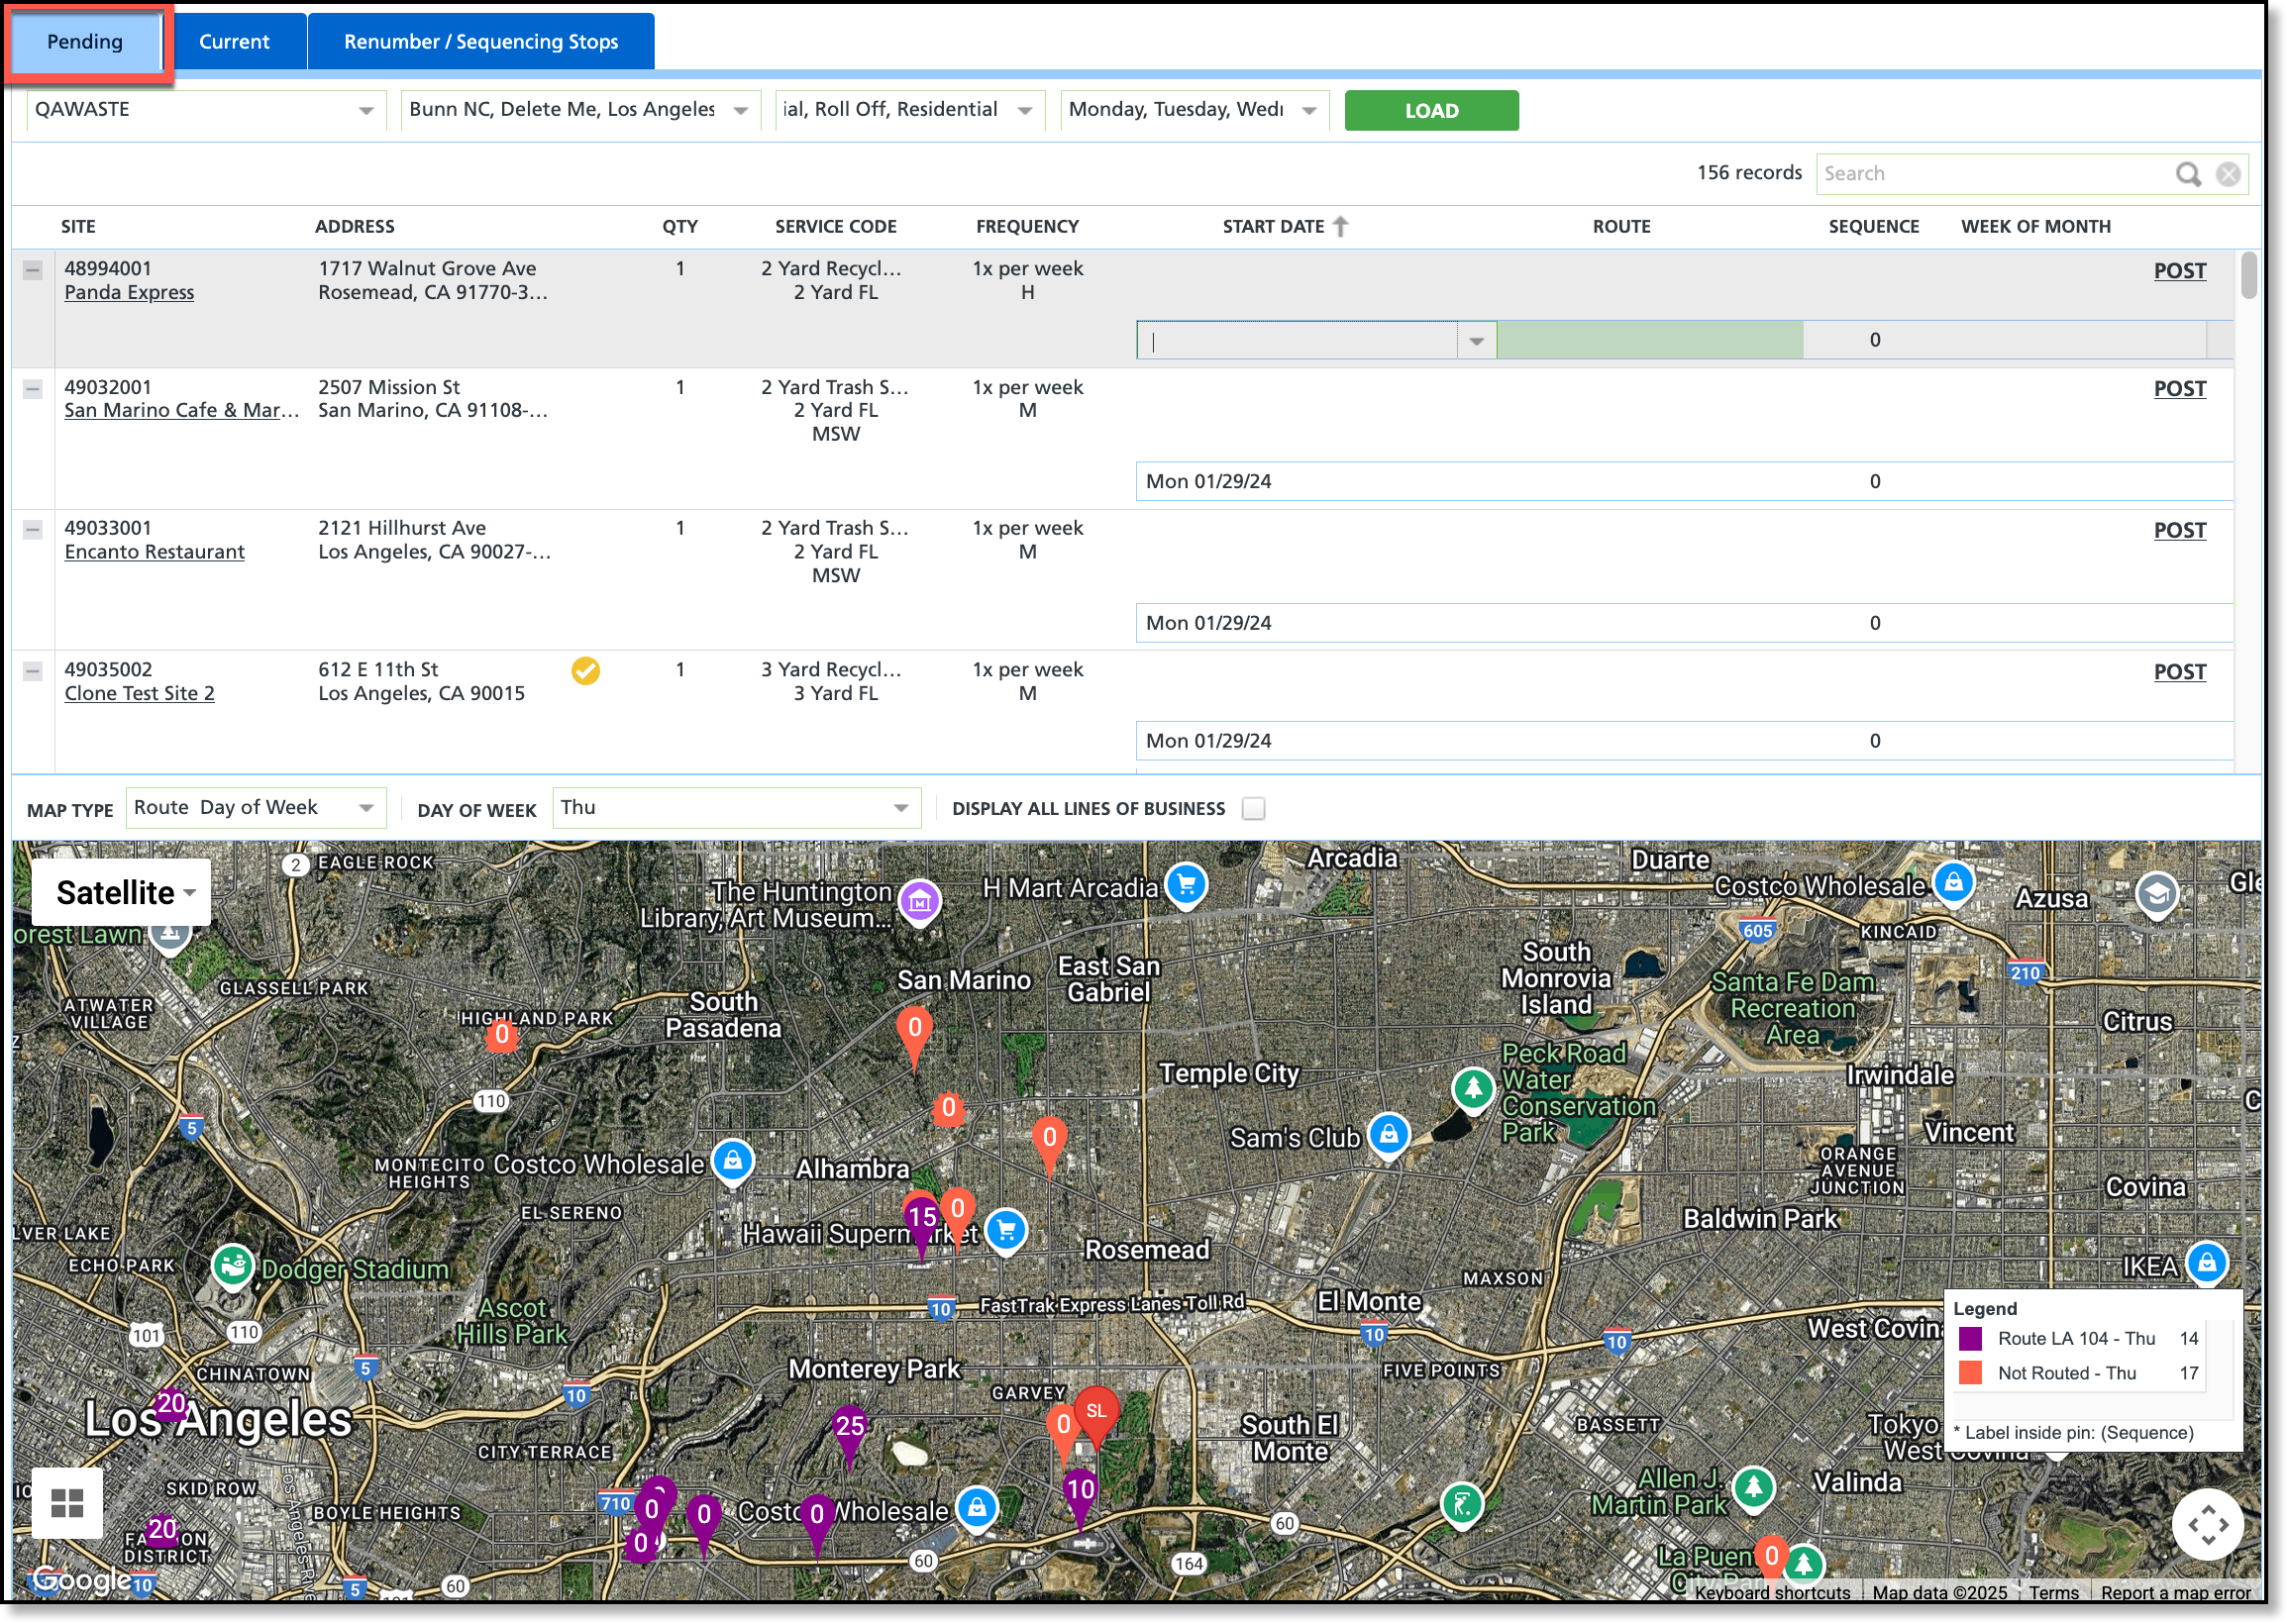
Task: Collapse the Encanto Restaurant row
Action: 33,530
